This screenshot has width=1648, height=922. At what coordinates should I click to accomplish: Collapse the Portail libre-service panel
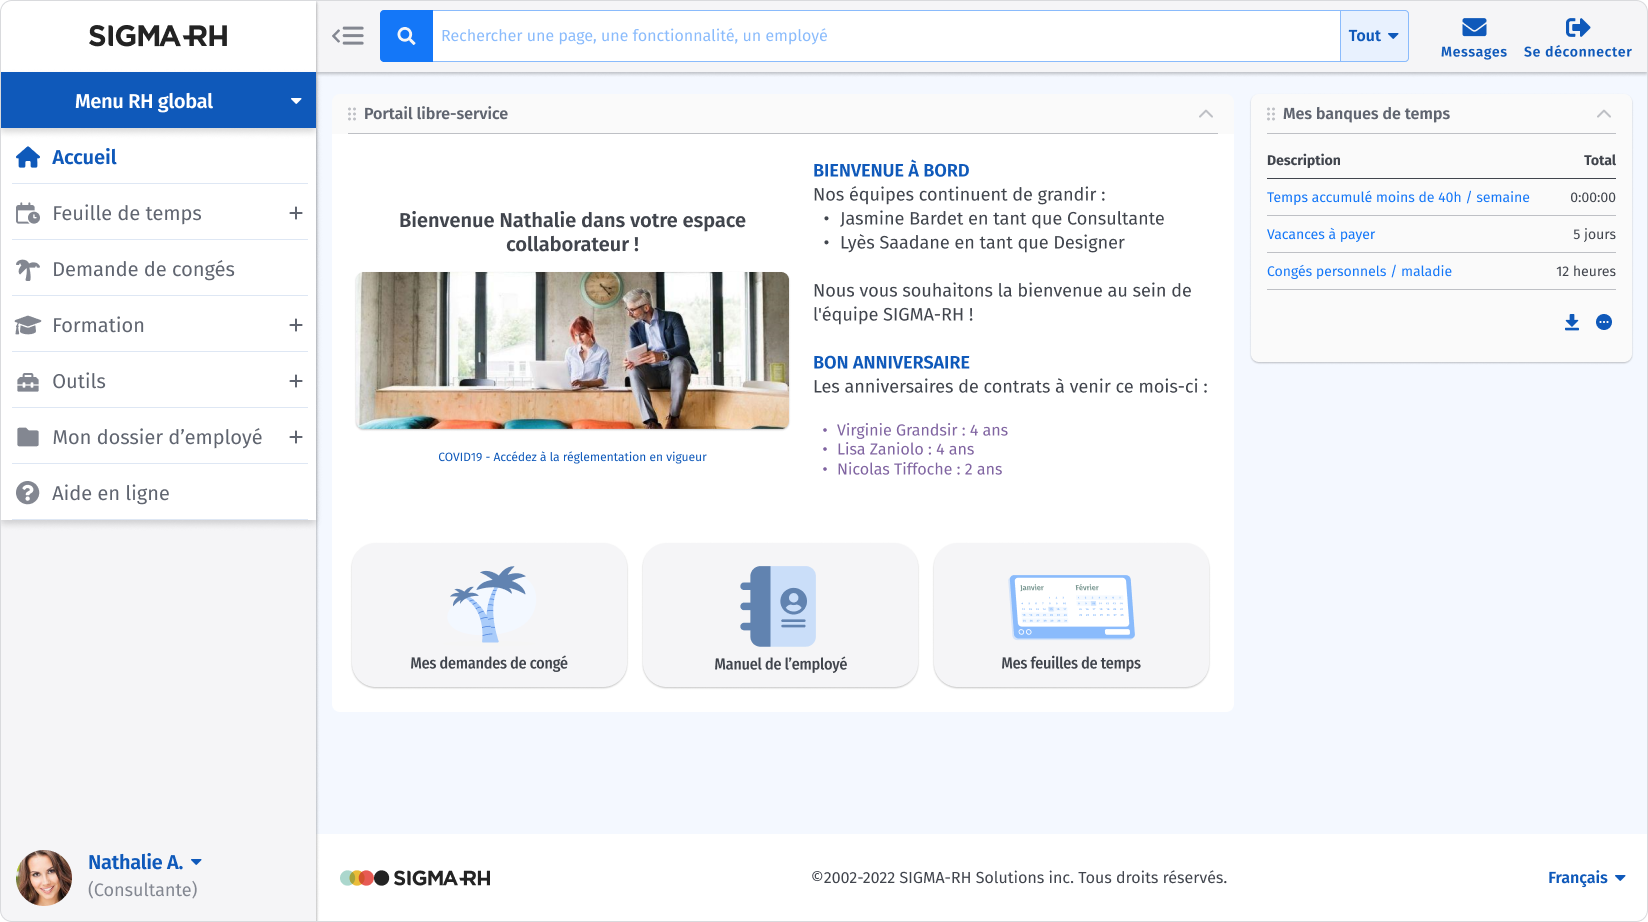click(1206, 114)
